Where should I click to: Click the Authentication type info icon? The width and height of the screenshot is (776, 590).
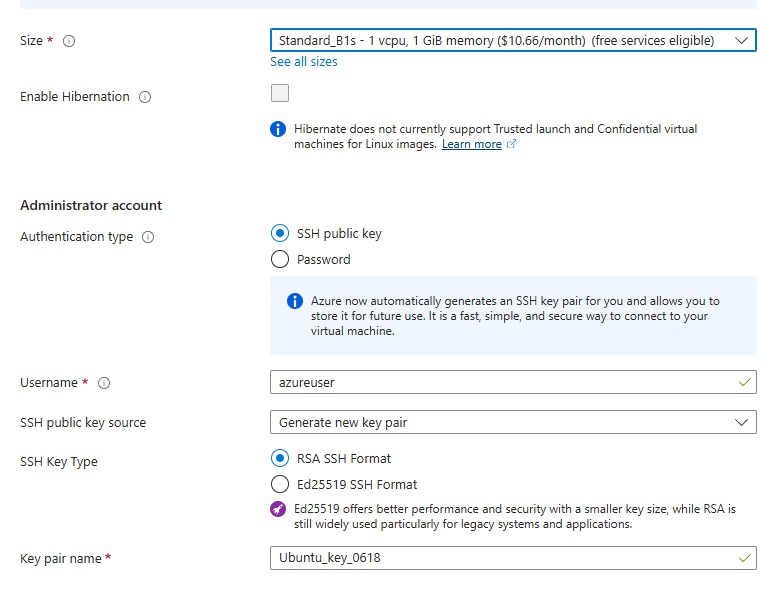[x=148, y=237]
